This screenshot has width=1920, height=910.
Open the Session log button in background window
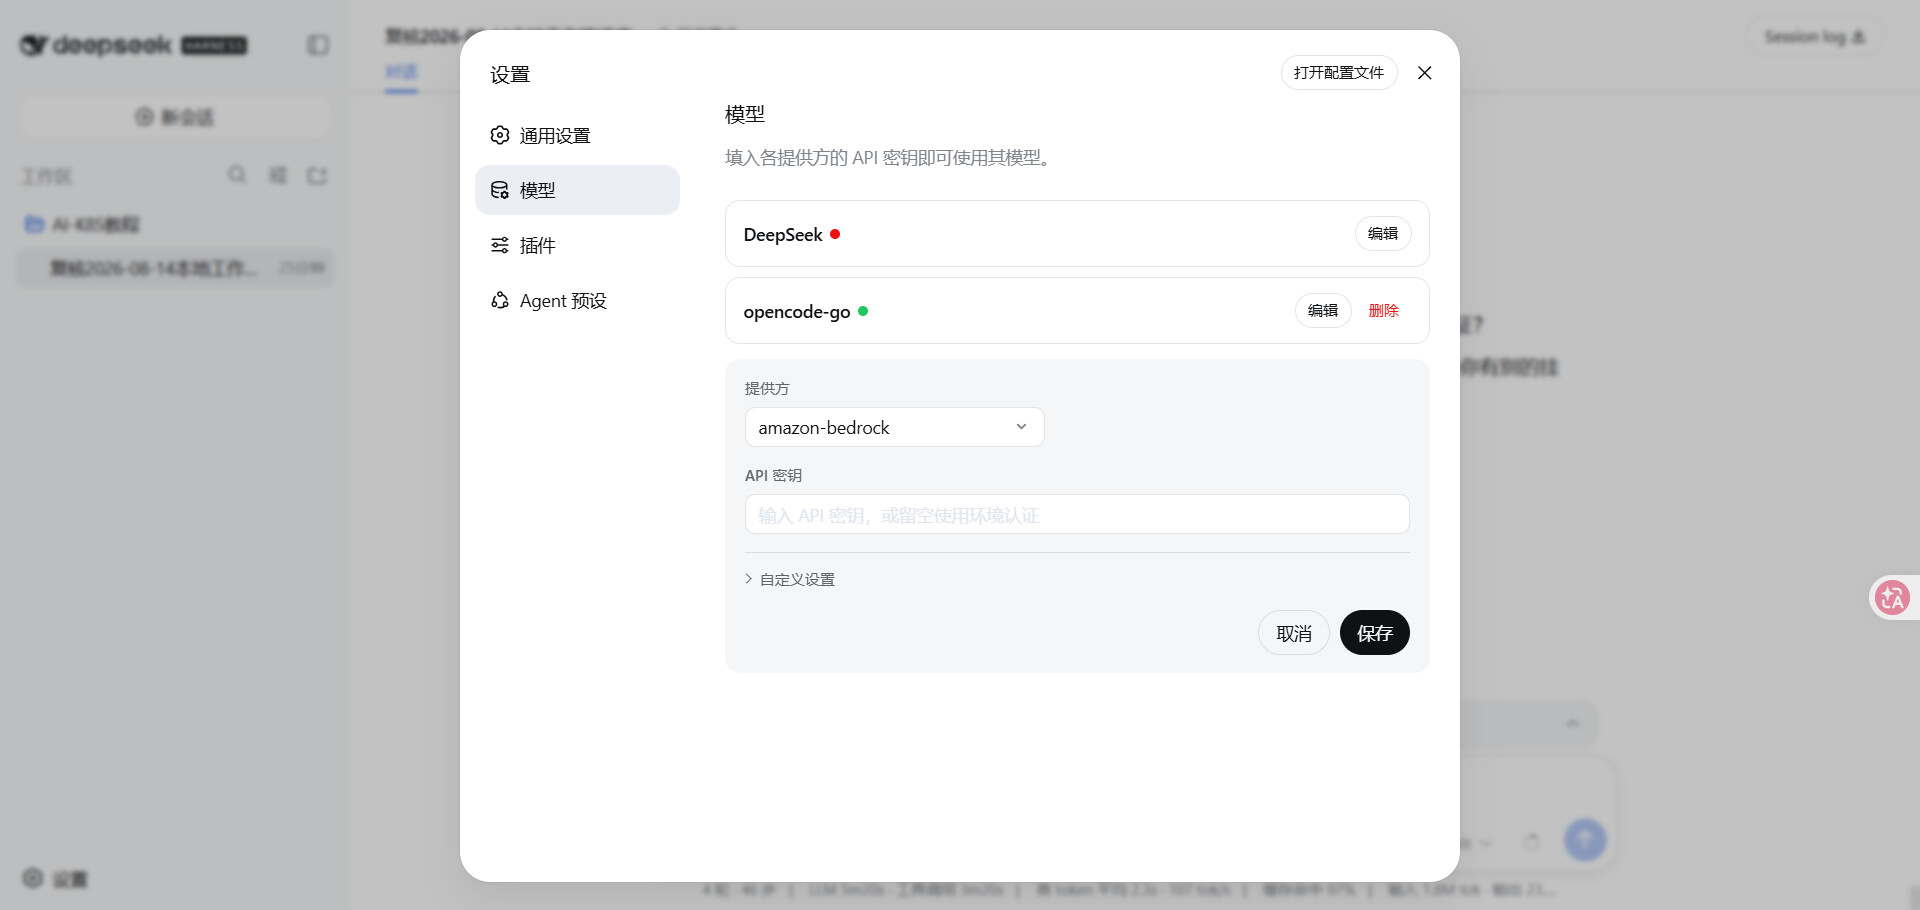pos(1815,37)
